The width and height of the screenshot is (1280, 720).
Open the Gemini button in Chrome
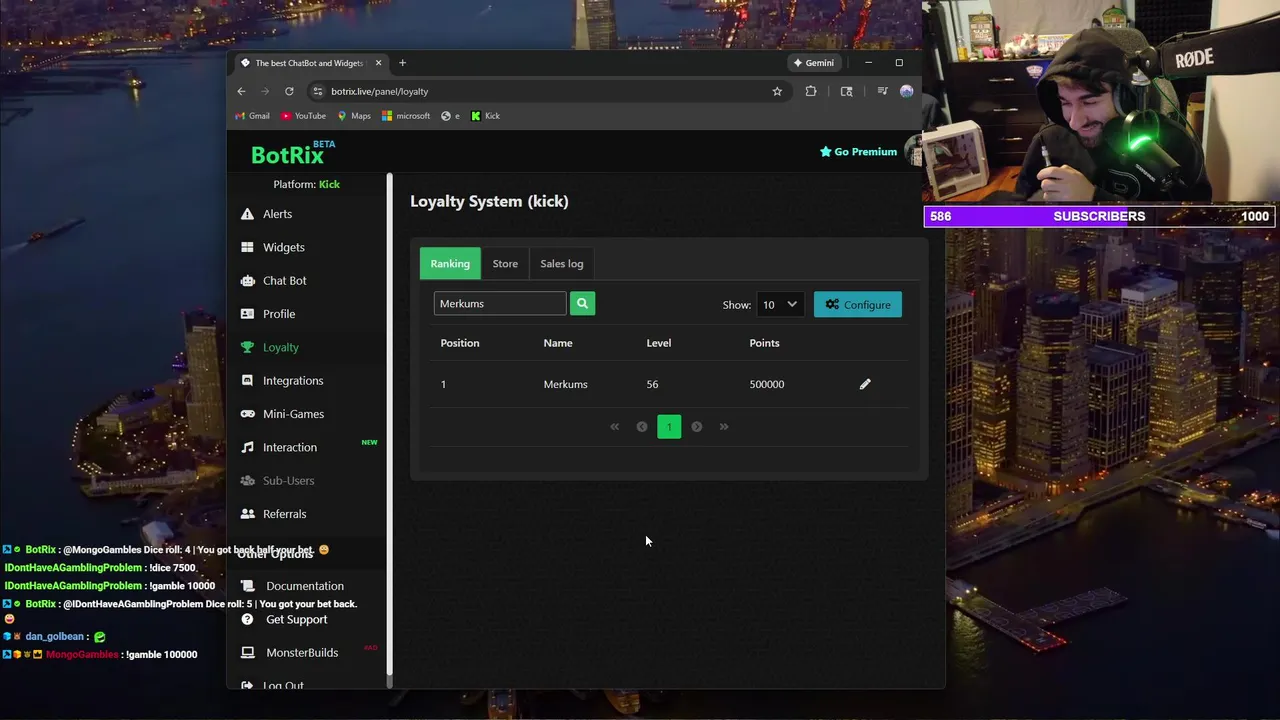click(814, 63)
